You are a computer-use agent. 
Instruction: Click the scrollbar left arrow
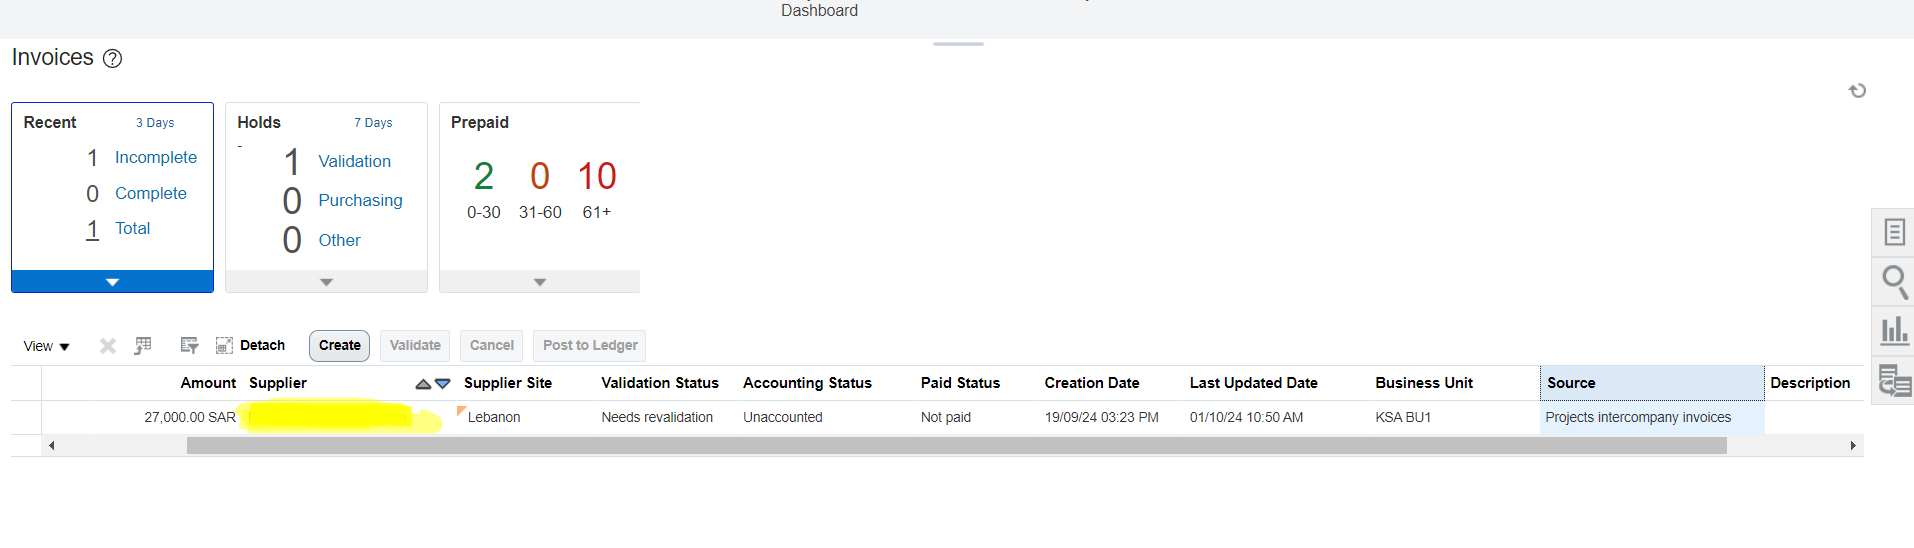pos(51,445)
